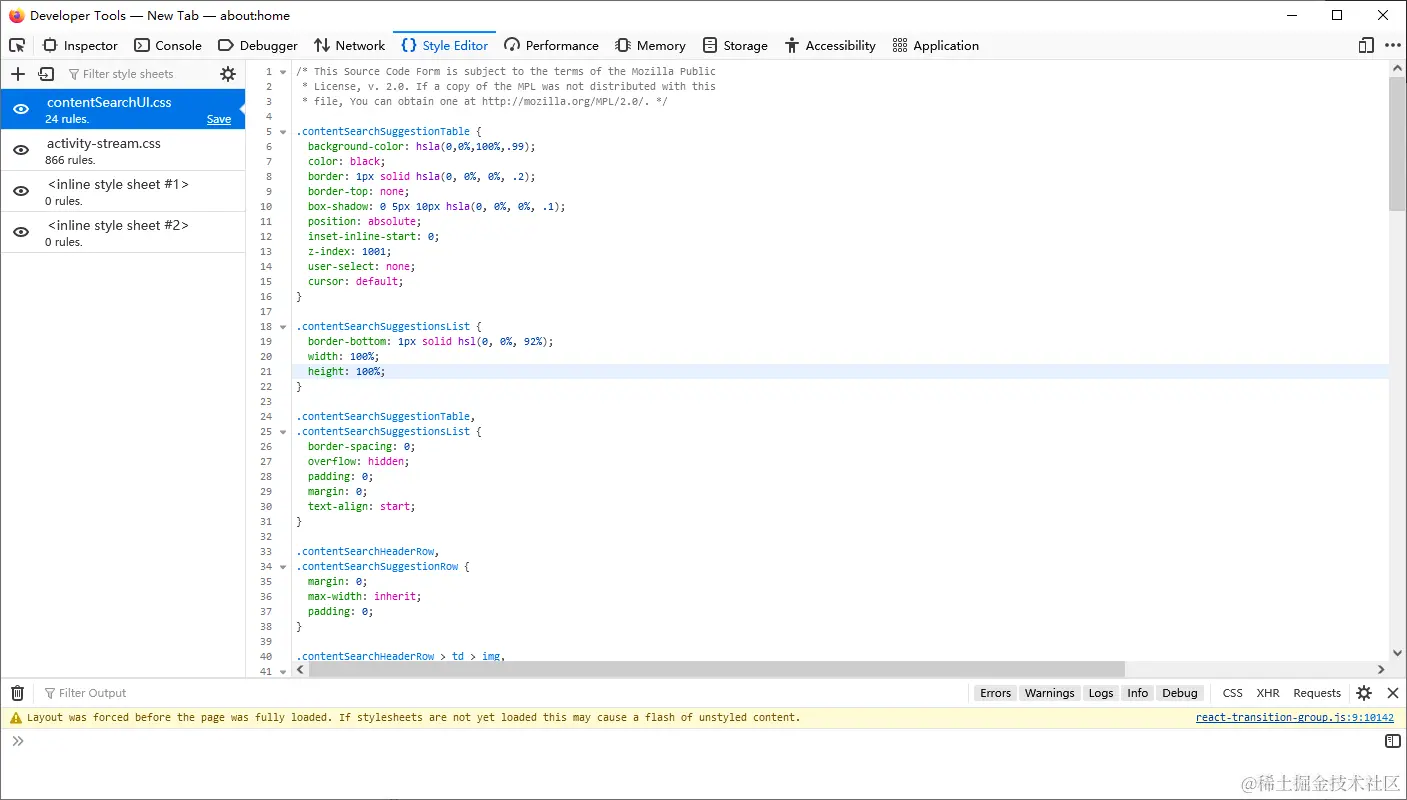Screen dimensions: 1407x800
Task: Import a style sheet icon
Action: 46,74
